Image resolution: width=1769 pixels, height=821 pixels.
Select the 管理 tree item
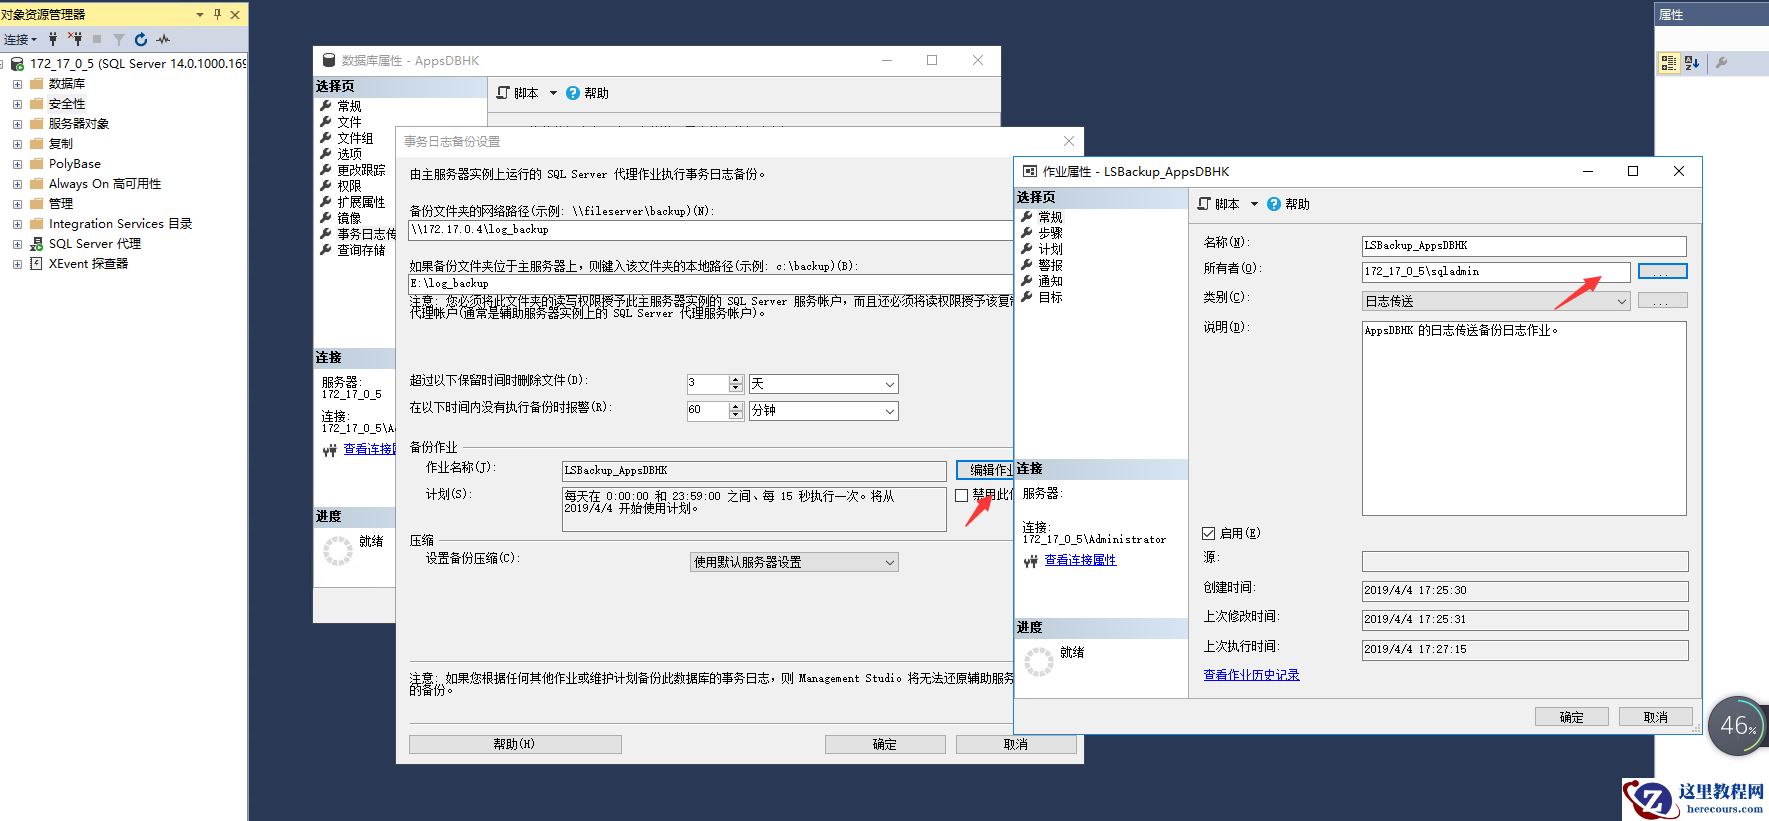pos(61,203)
